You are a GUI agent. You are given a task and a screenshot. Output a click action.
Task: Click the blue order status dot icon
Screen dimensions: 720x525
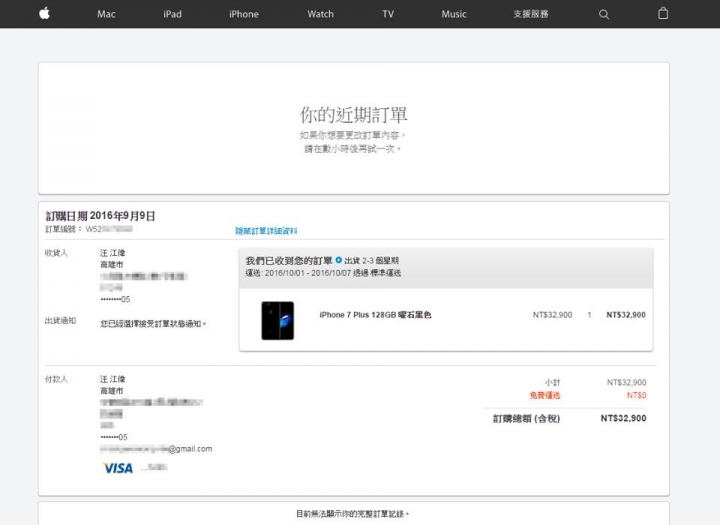(338, 260)
